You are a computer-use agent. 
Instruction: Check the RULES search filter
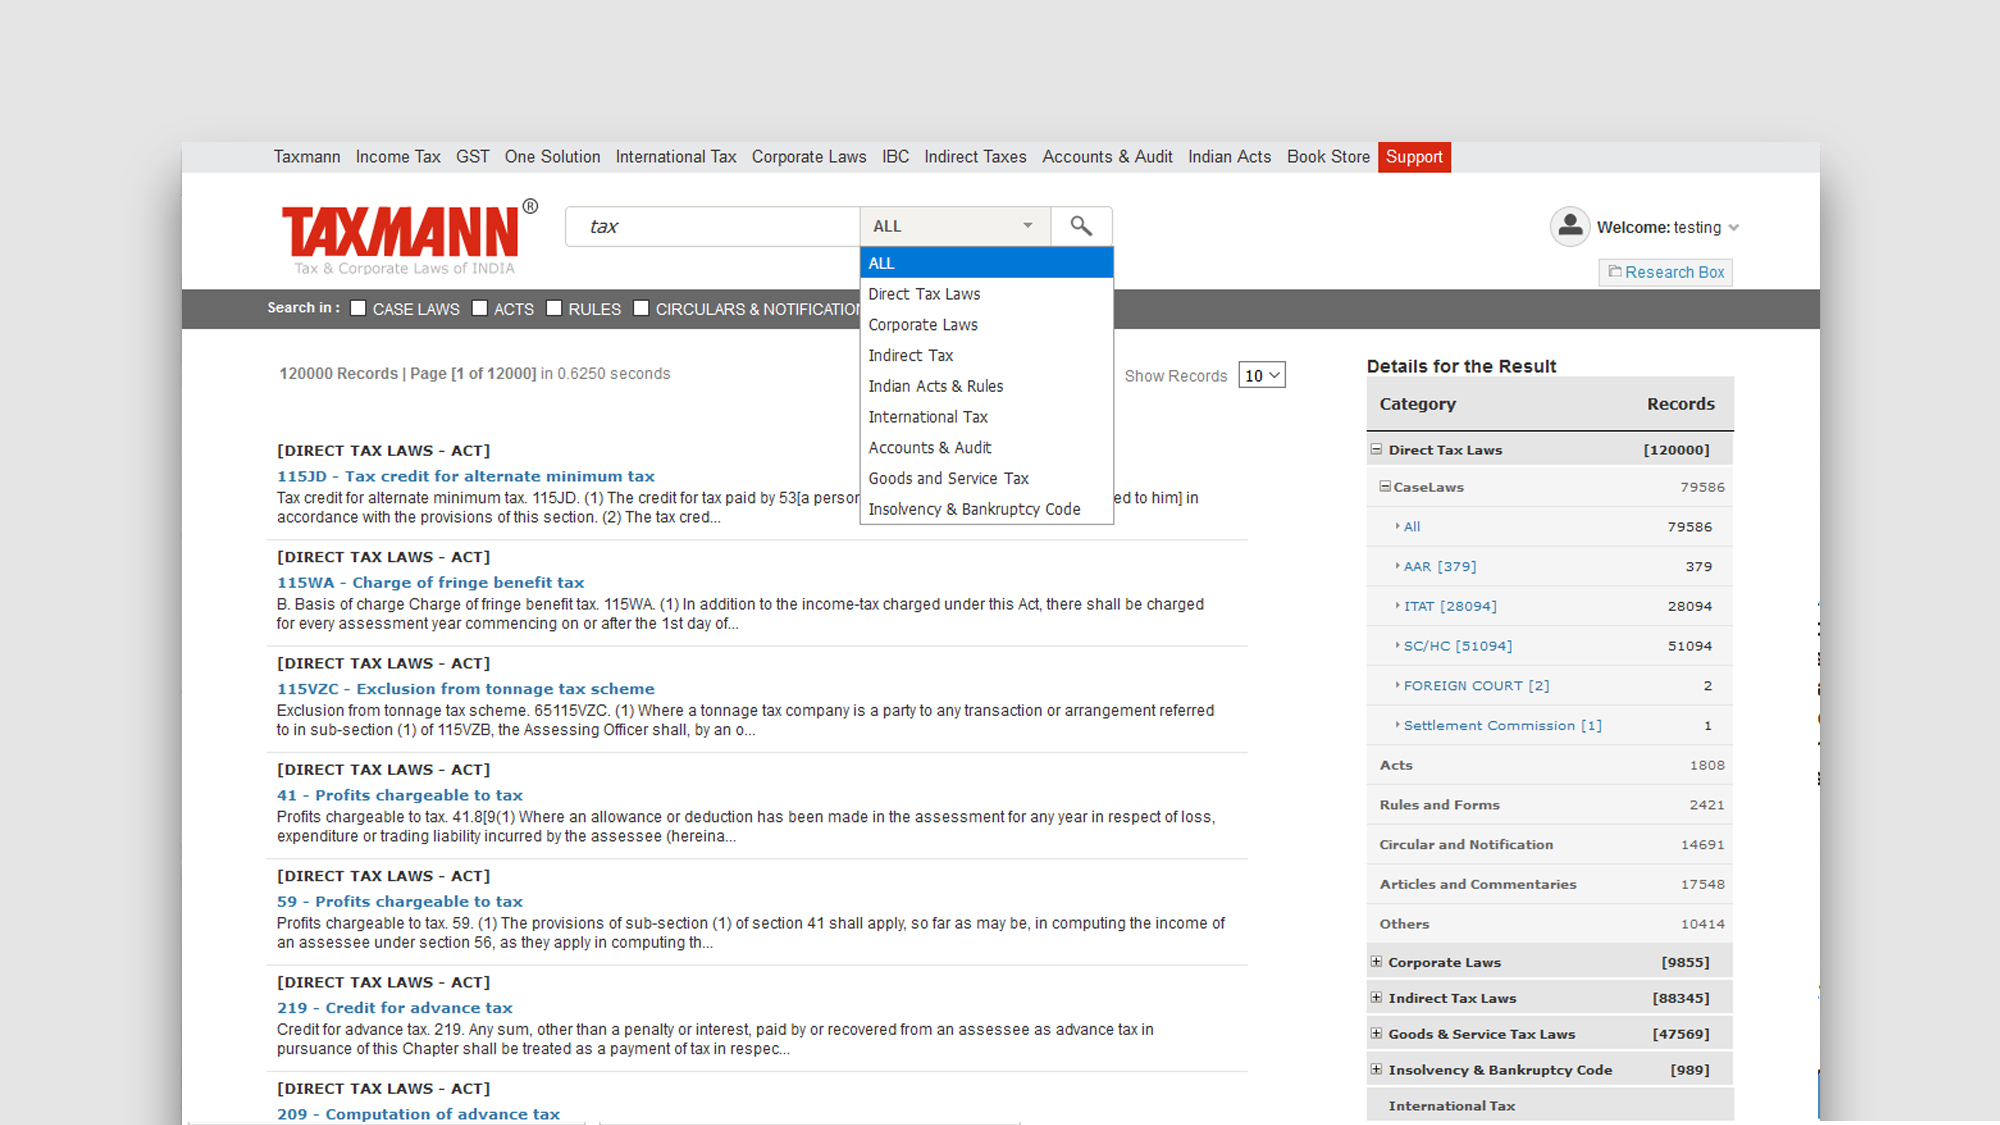(554, 308)
